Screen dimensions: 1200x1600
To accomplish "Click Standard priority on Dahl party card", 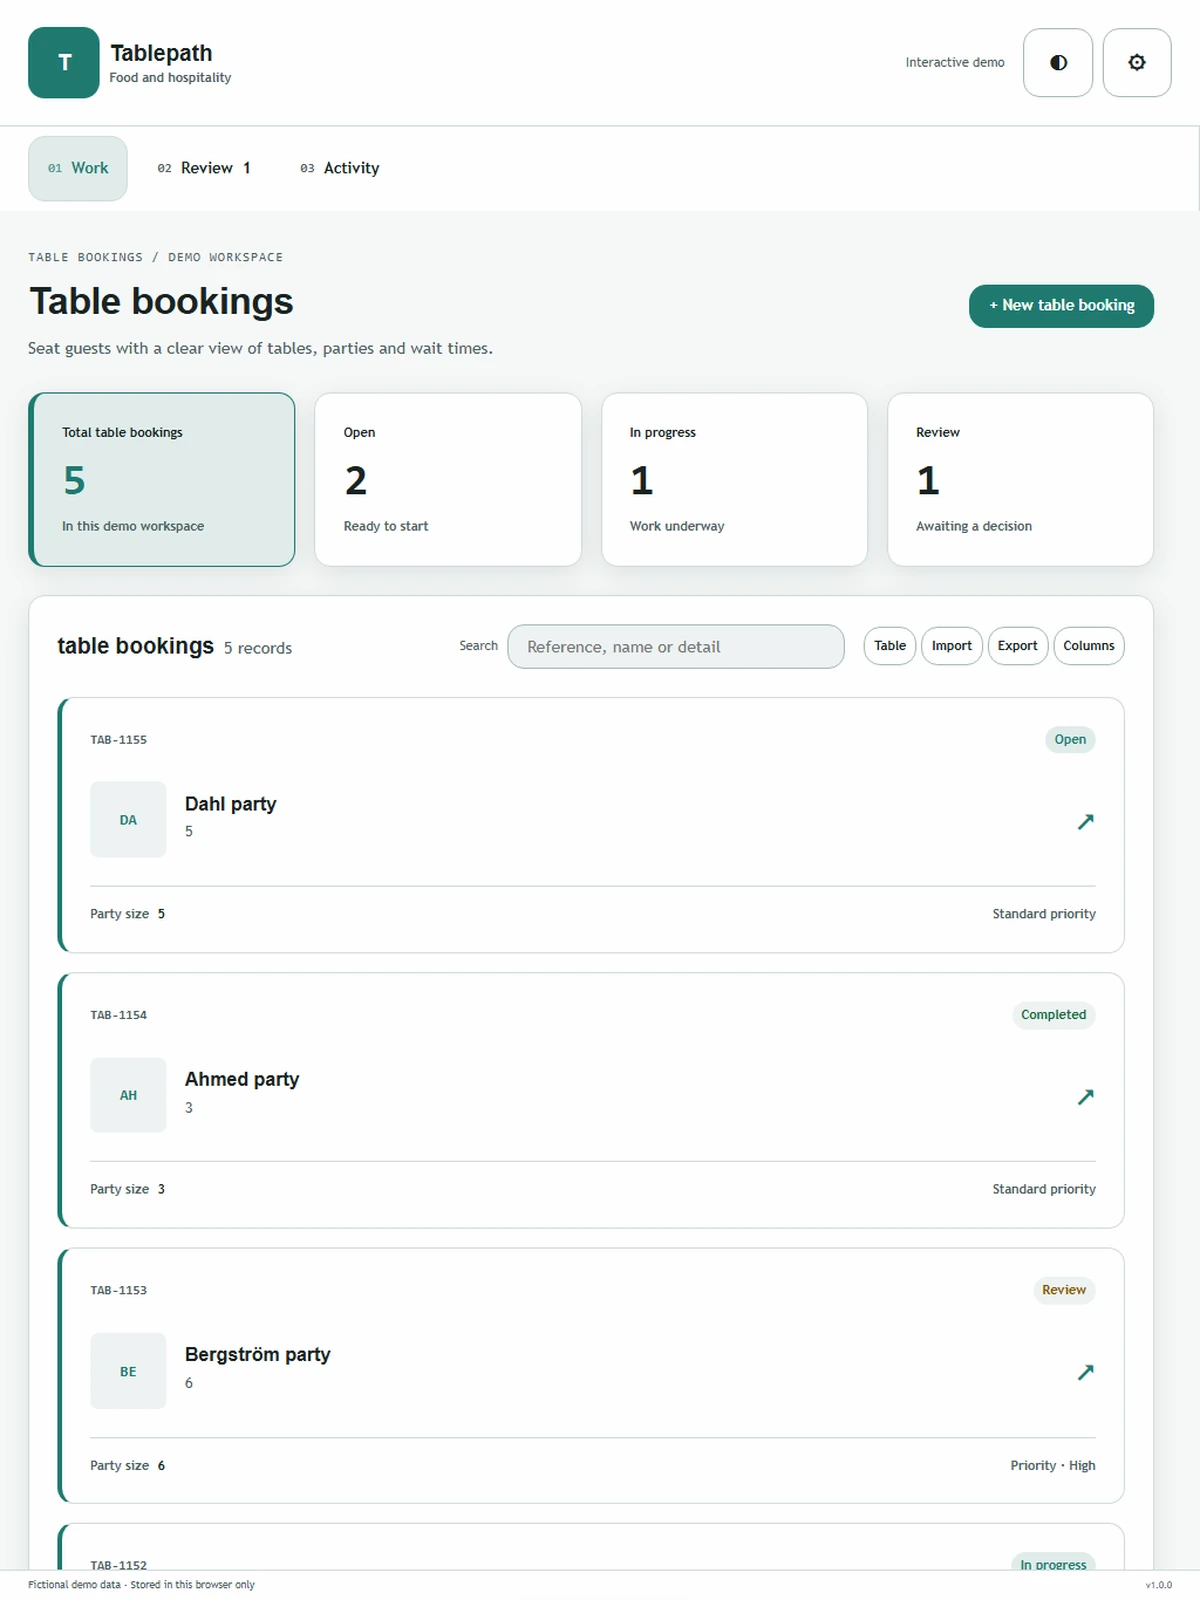I will 1044,914.
